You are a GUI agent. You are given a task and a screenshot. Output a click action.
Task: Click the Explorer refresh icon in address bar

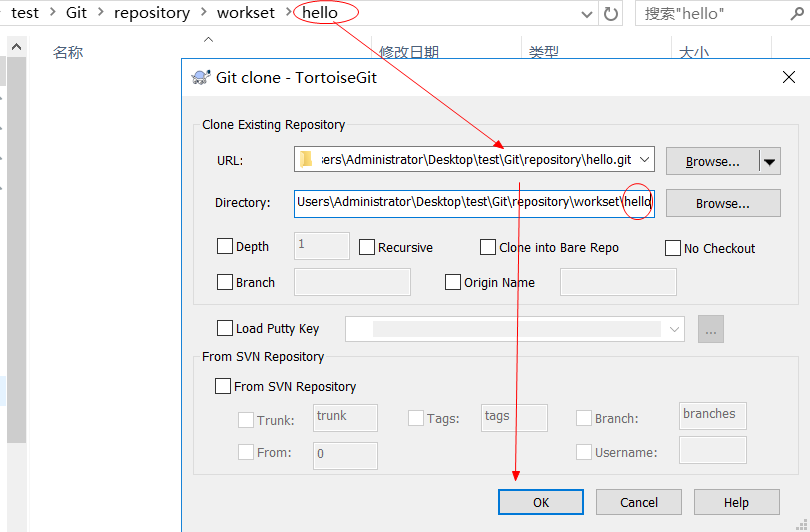611,14
